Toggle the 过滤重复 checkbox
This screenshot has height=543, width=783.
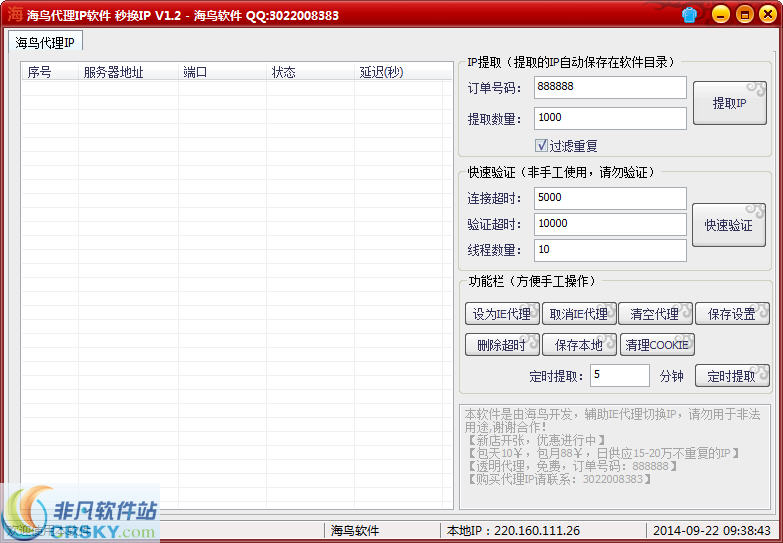tap(541, 145)
